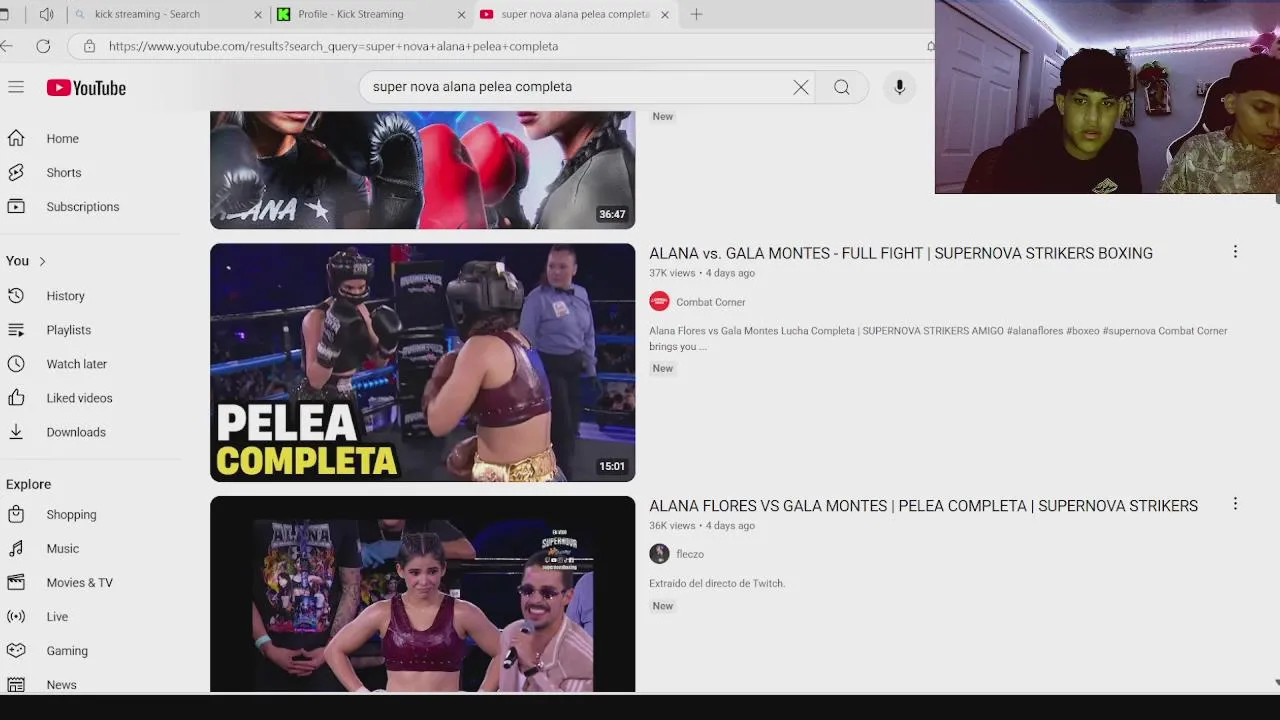Clear the search query with X
The image size is (1280, 720).
pos(801,87)
